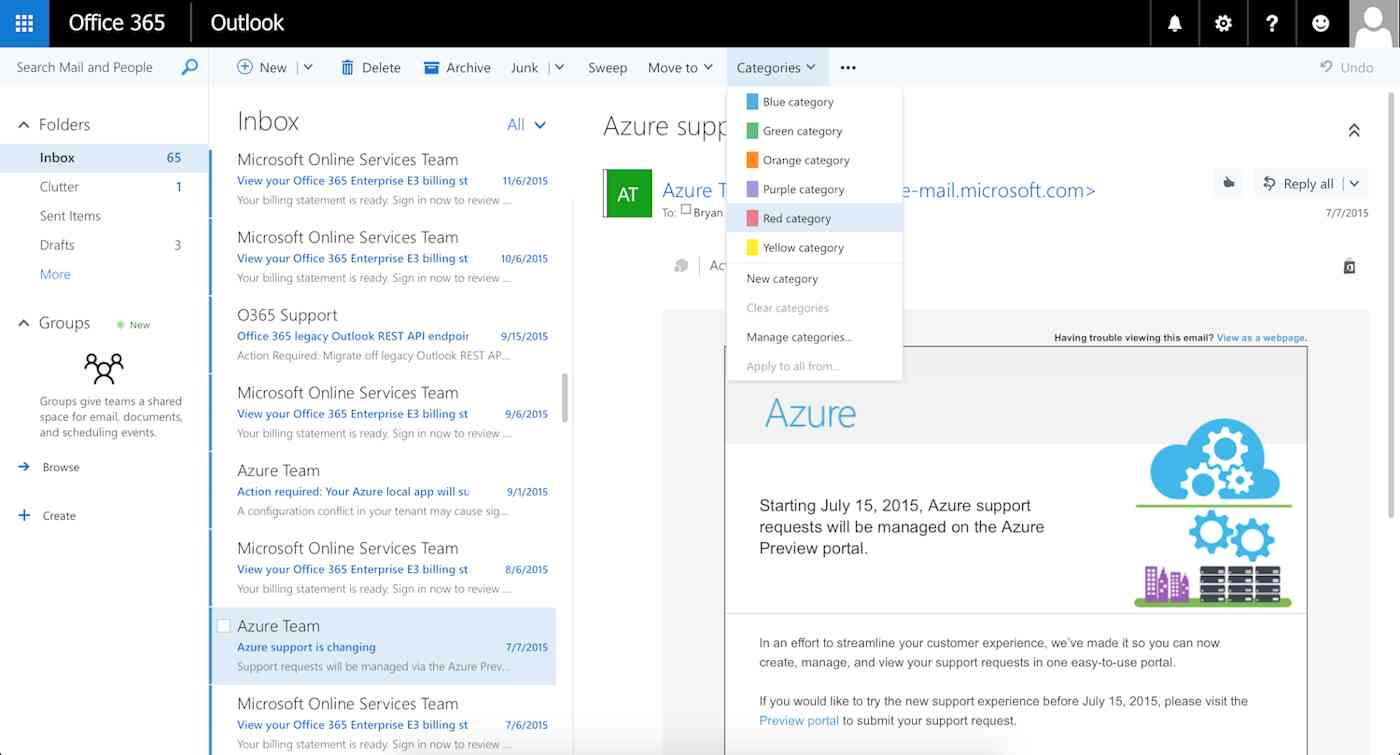
Task: Open the Move to dropdown
Action: click(x=680, y=67)
